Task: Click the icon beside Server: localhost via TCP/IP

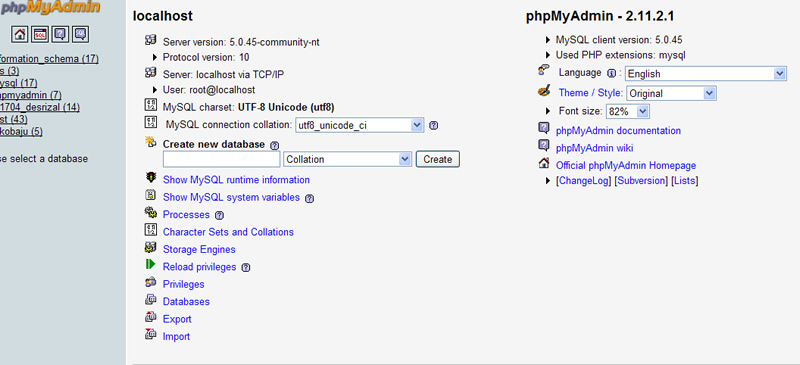Action: pos(151,73)
